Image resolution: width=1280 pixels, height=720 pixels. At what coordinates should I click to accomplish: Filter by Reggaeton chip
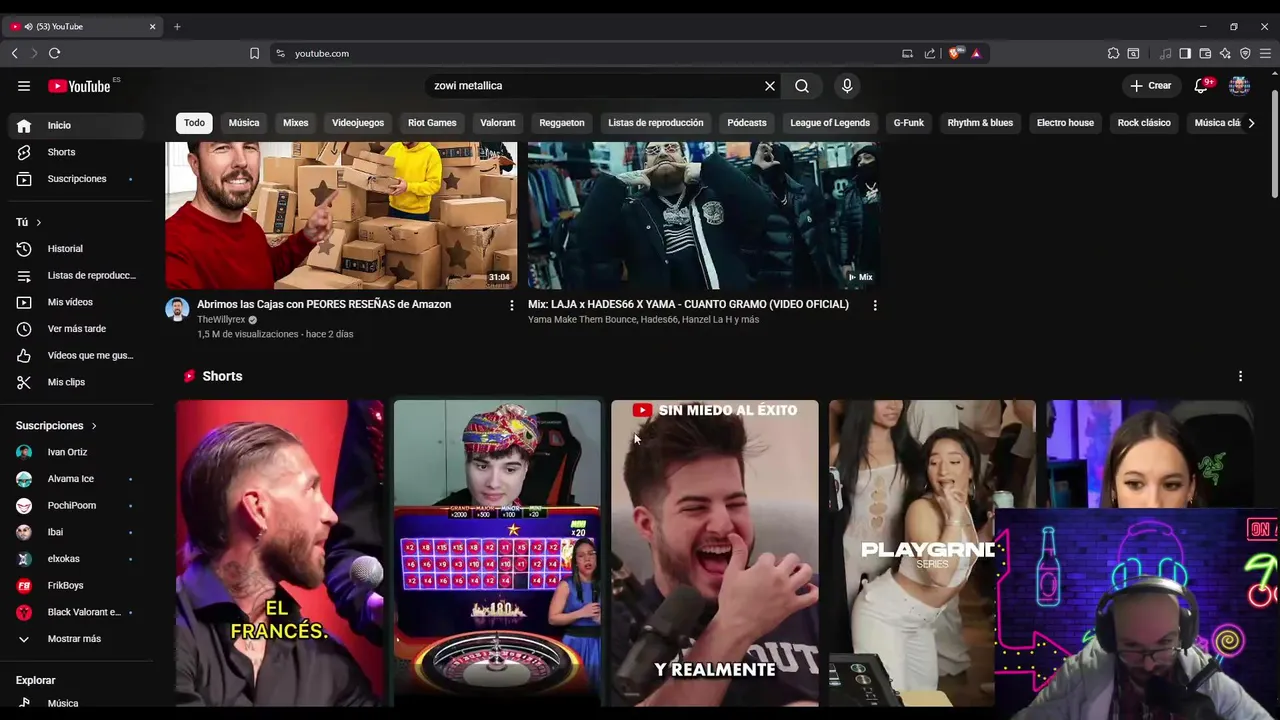coord(562,123)
